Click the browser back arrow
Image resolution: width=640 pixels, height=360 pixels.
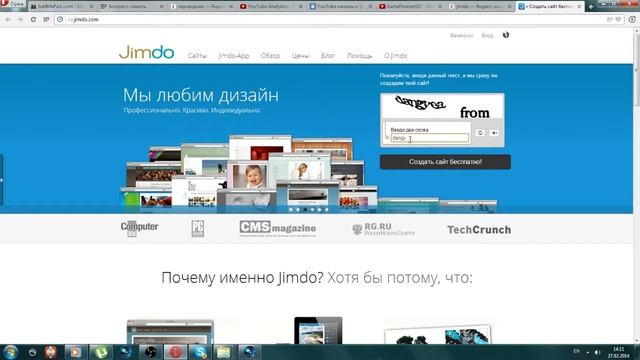coord(8,20)
